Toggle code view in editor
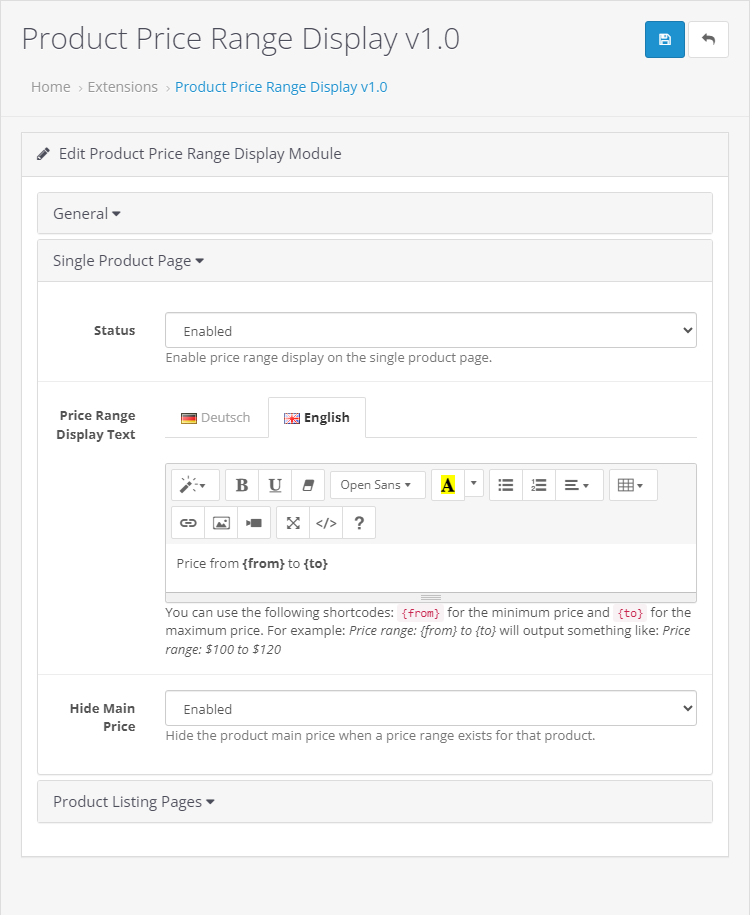The image size is (750, 915). (326, 523)
